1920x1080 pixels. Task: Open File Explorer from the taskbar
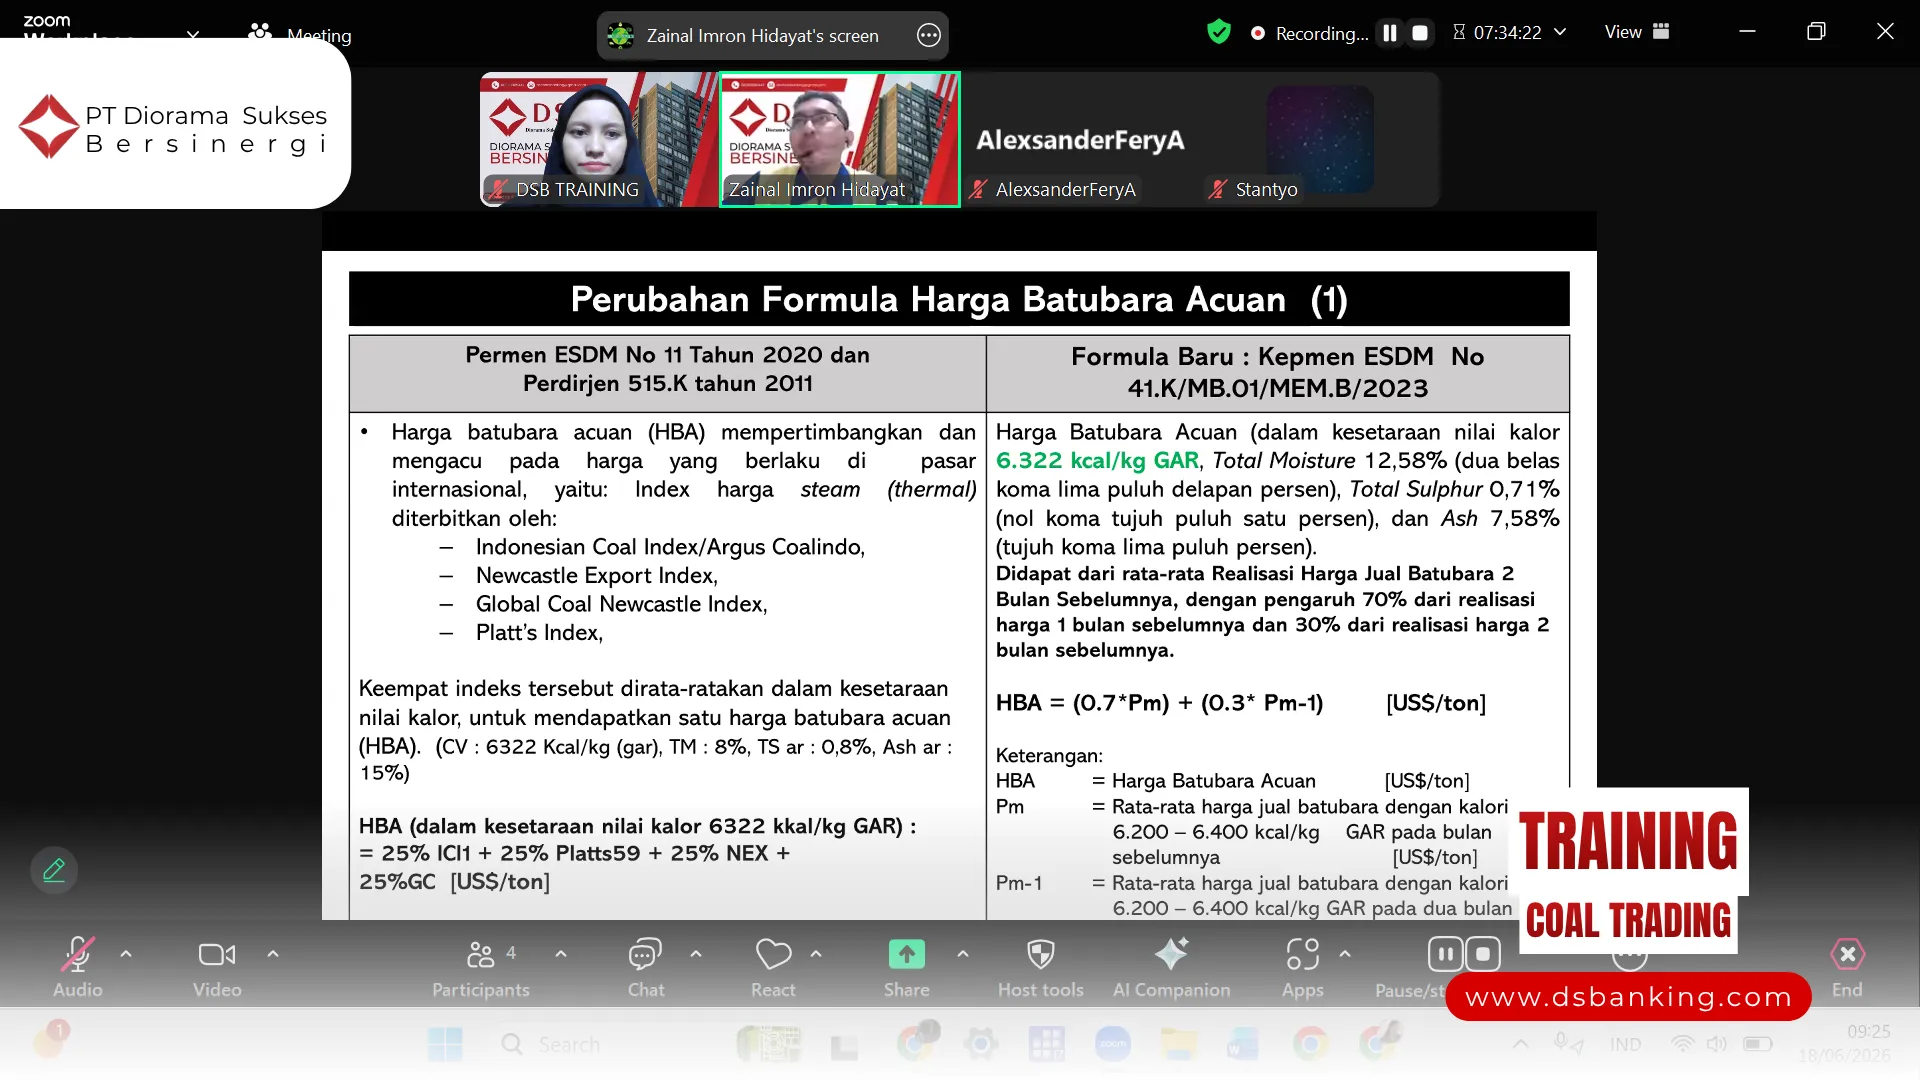point(1179,1045)
